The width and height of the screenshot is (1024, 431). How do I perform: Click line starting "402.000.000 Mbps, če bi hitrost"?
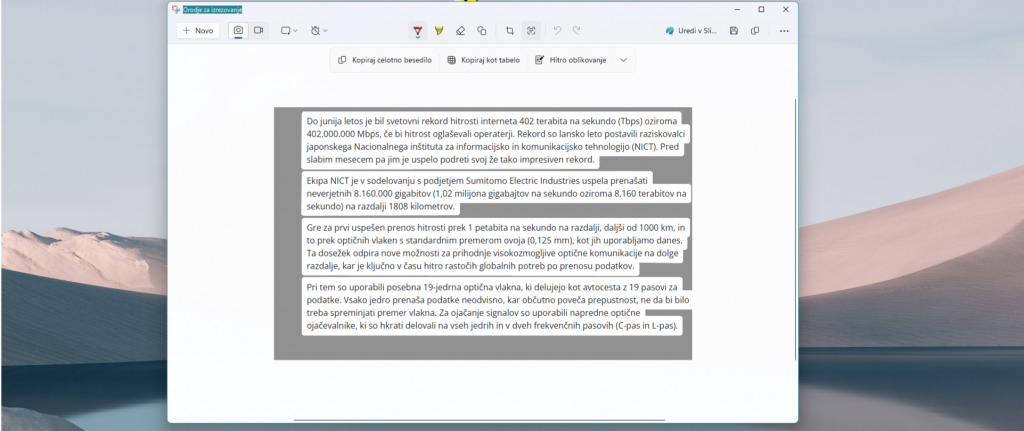(x=495, y=134)
